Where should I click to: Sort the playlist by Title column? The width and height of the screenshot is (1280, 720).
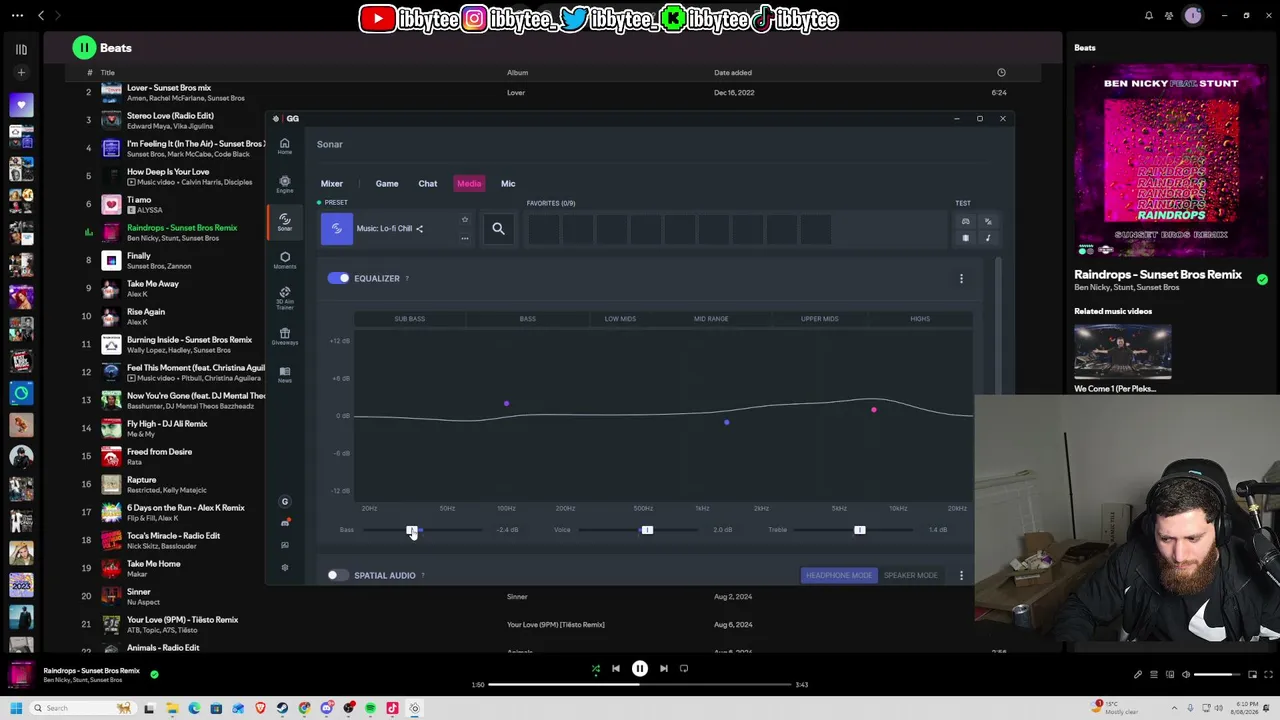108,72
